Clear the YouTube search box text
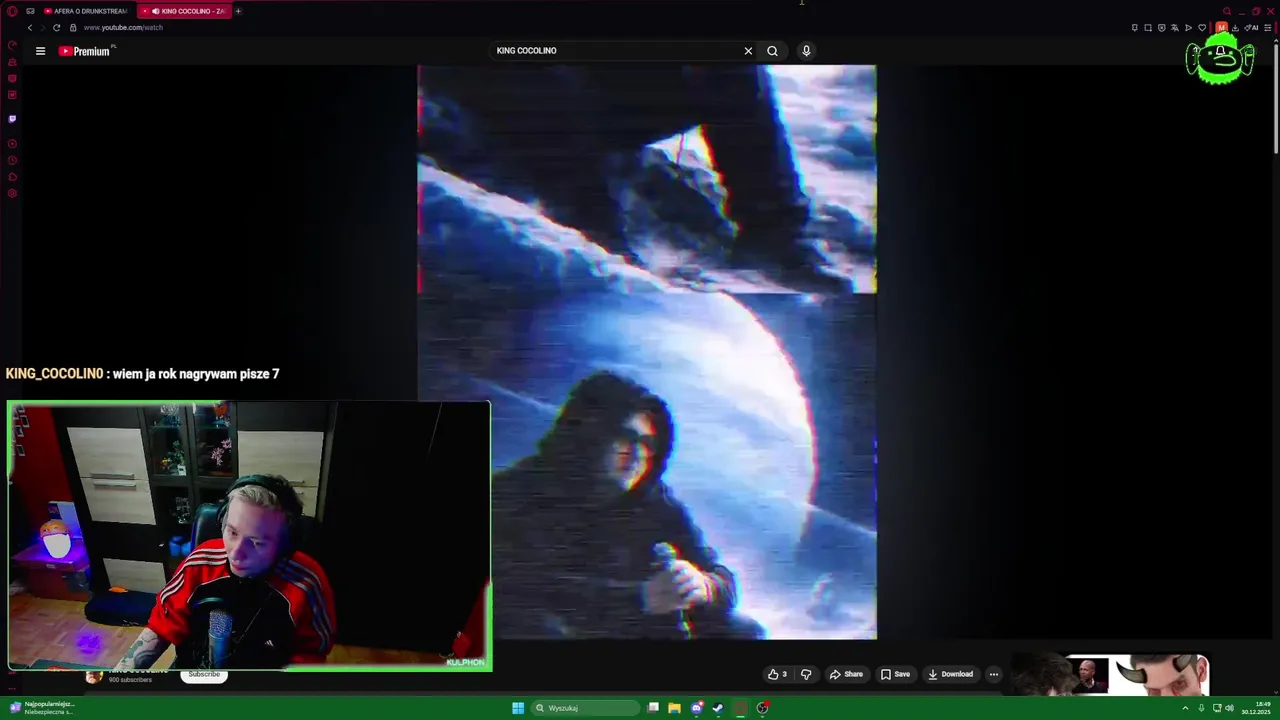Image resolution: width=1280 pixels, height=720 pixels. point(748,51)
